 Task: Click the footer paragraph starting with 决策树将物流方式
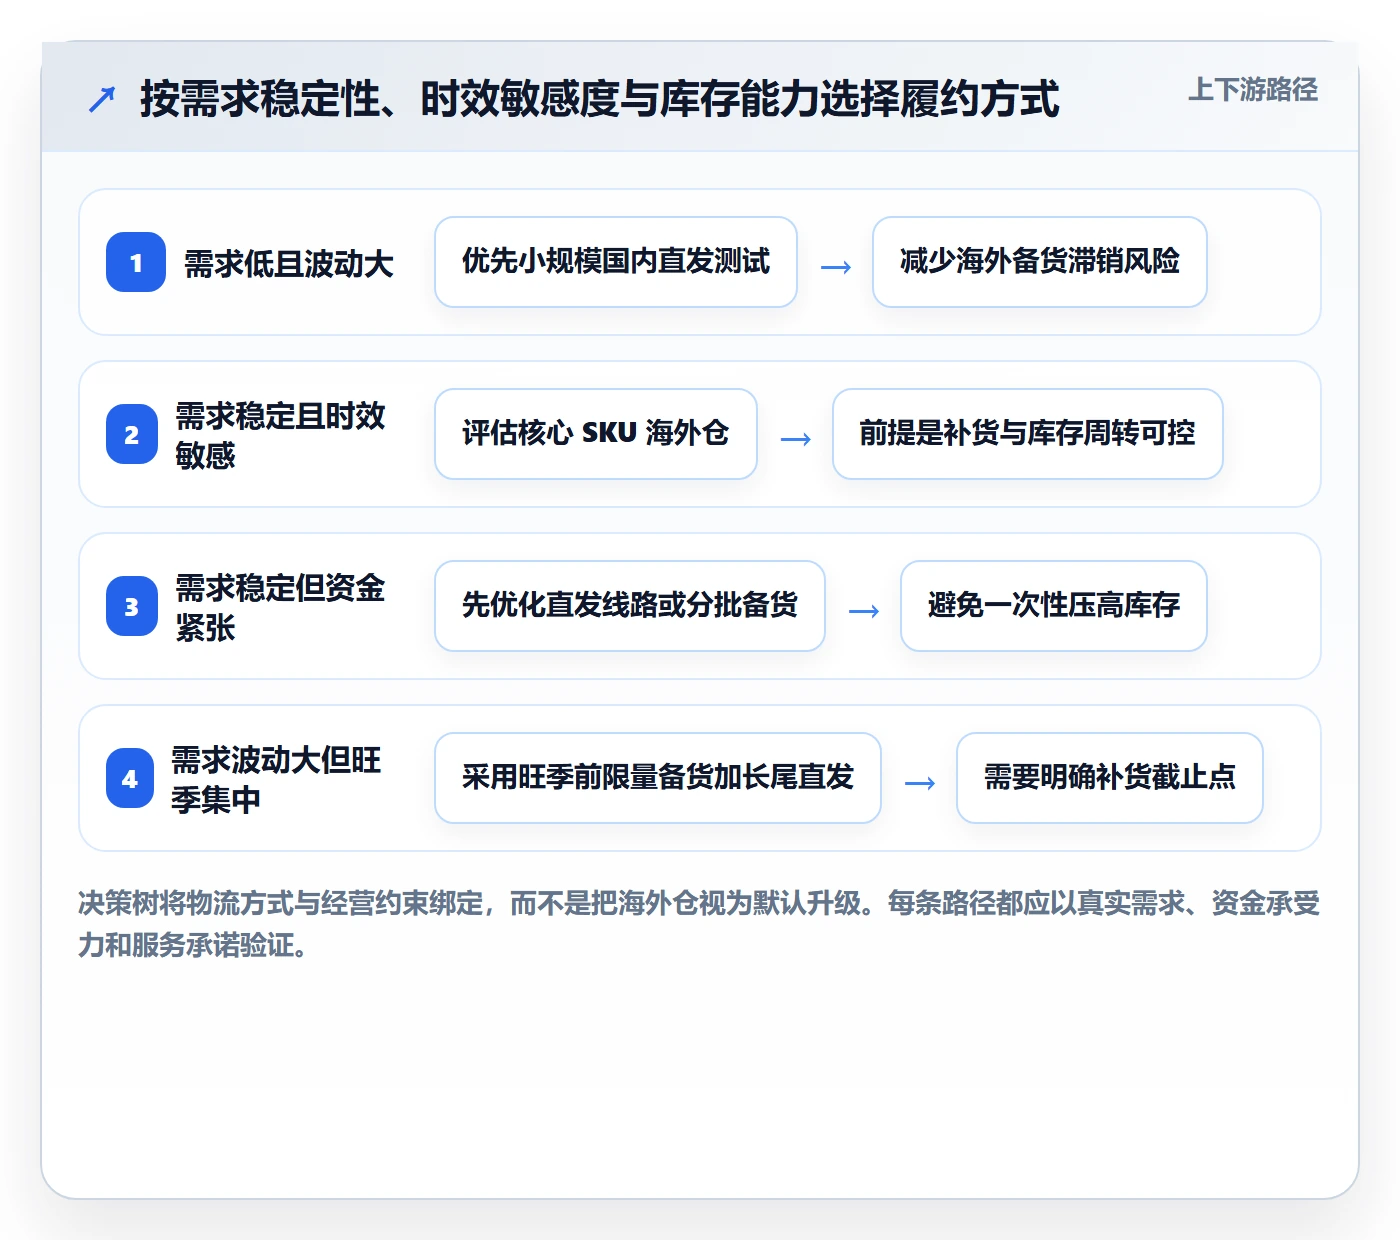(699, 924)
